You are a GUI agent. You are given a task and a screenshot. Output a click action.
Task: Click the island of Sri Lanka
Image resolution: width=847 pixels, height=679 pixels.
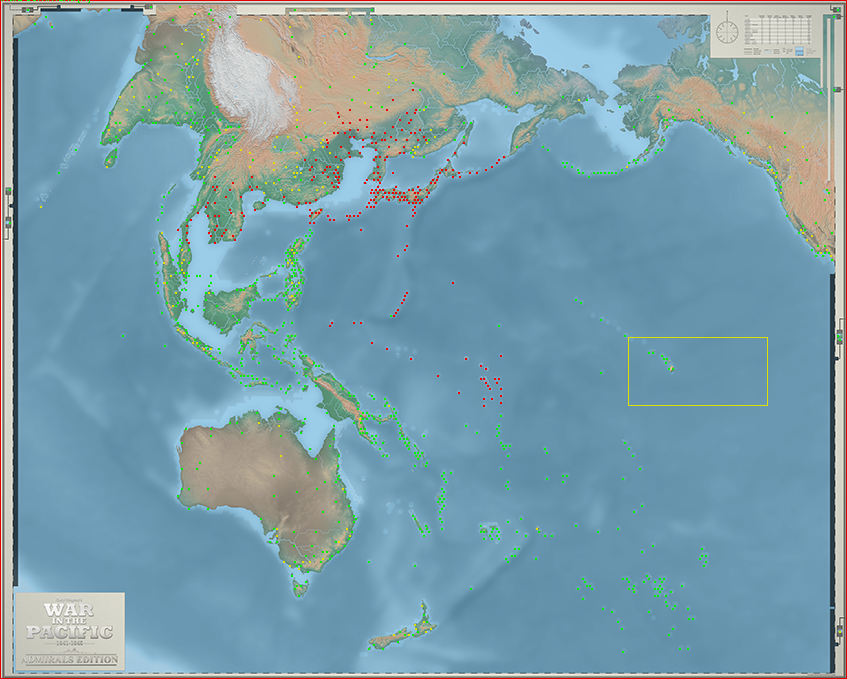[x=111, y=157]
